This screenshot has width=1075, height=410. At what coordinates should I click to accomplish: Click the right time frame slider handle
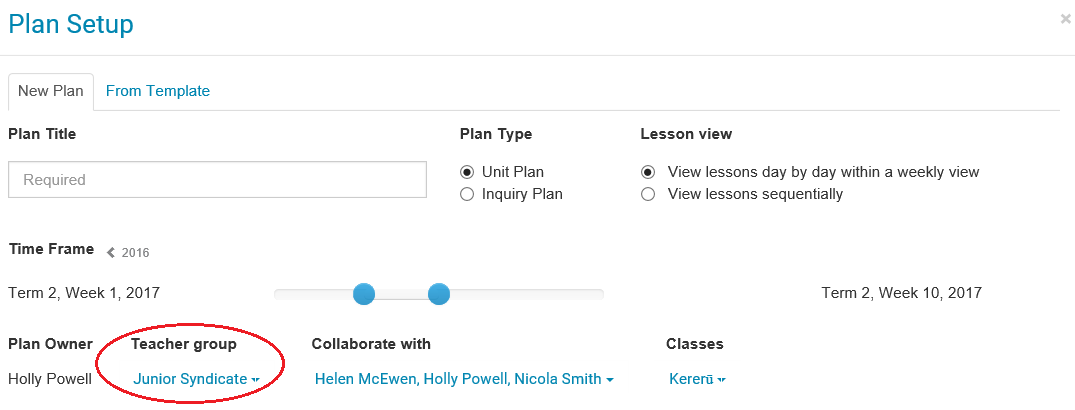[439, 294]
